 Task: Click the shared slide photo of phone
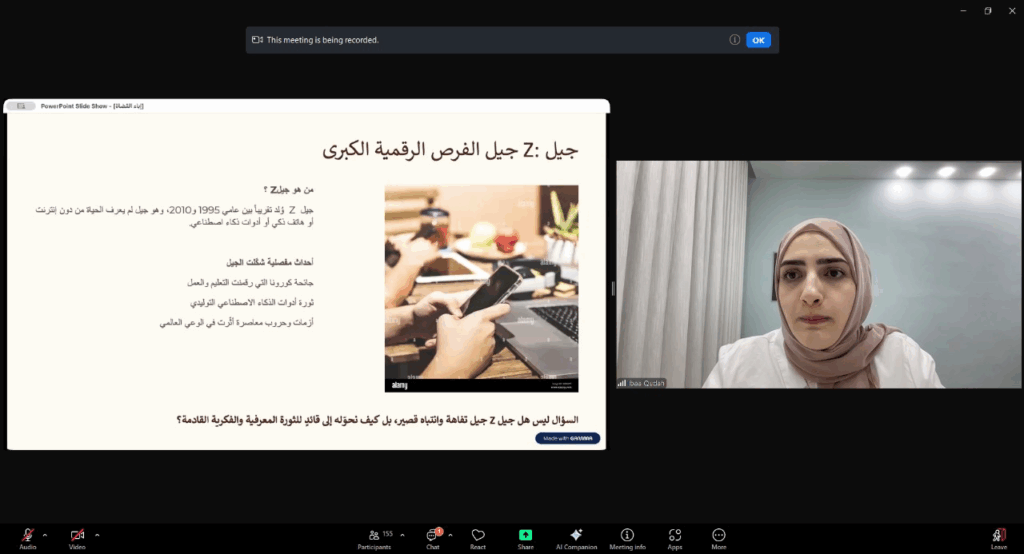pos(481,288)
